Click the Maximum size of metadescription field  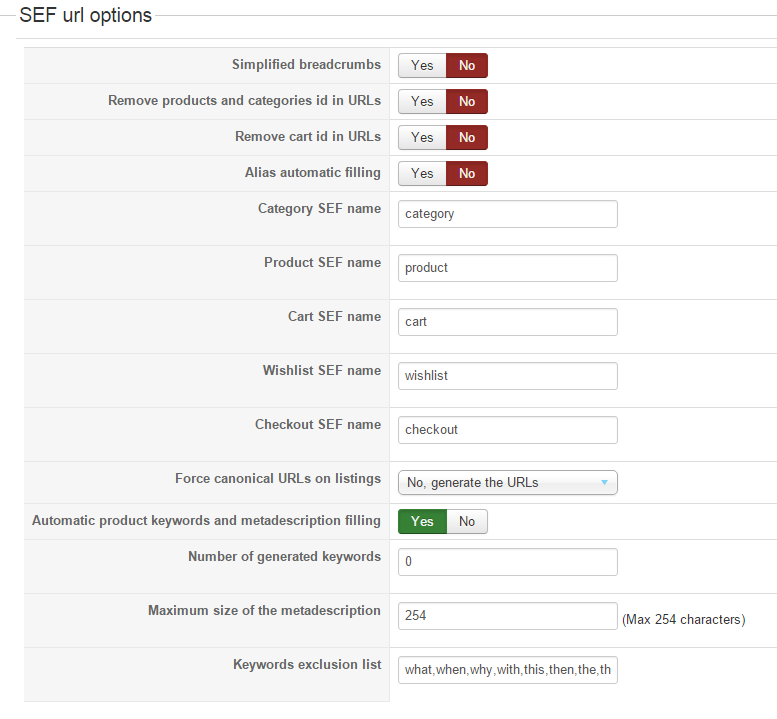pyautogui.click(x=507, y=616)
